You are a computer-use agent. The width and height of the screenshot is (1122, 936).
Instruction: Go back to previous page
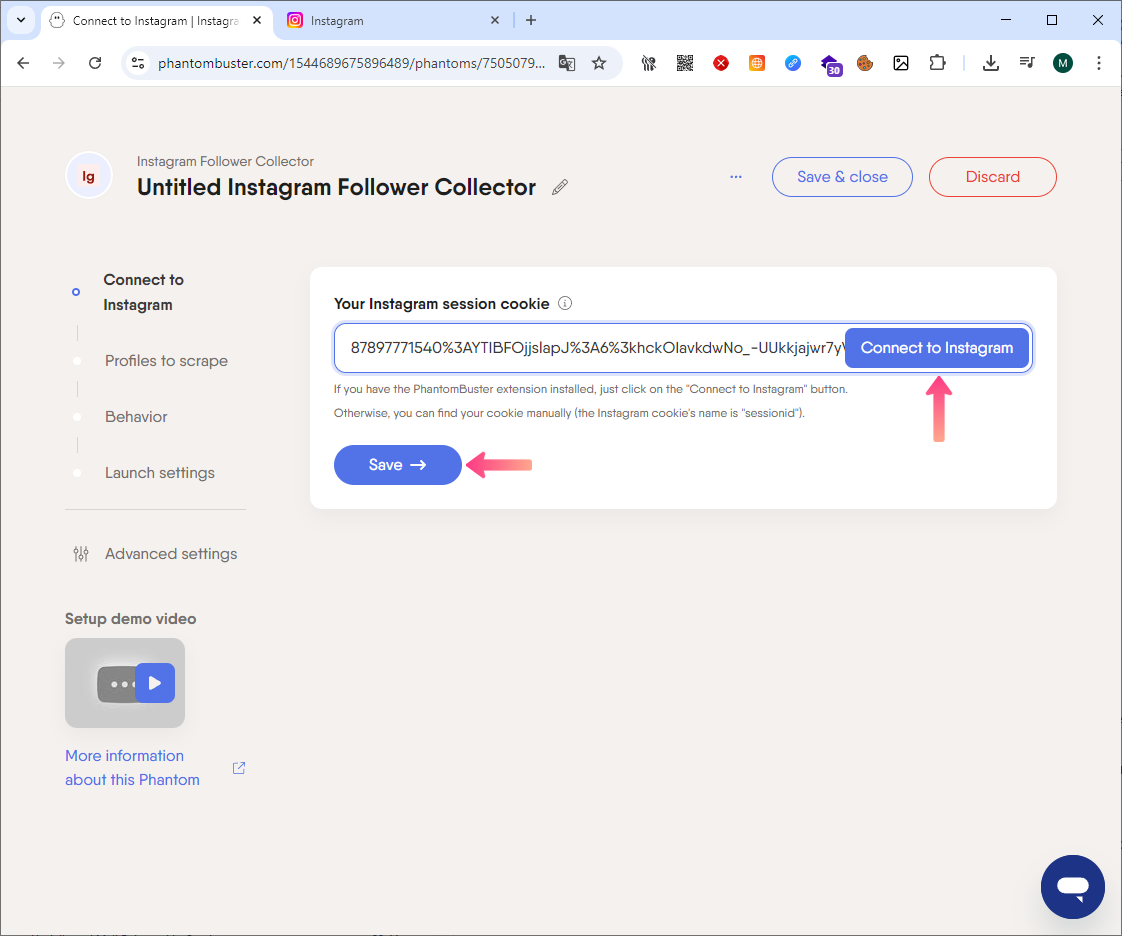[23, 63]
